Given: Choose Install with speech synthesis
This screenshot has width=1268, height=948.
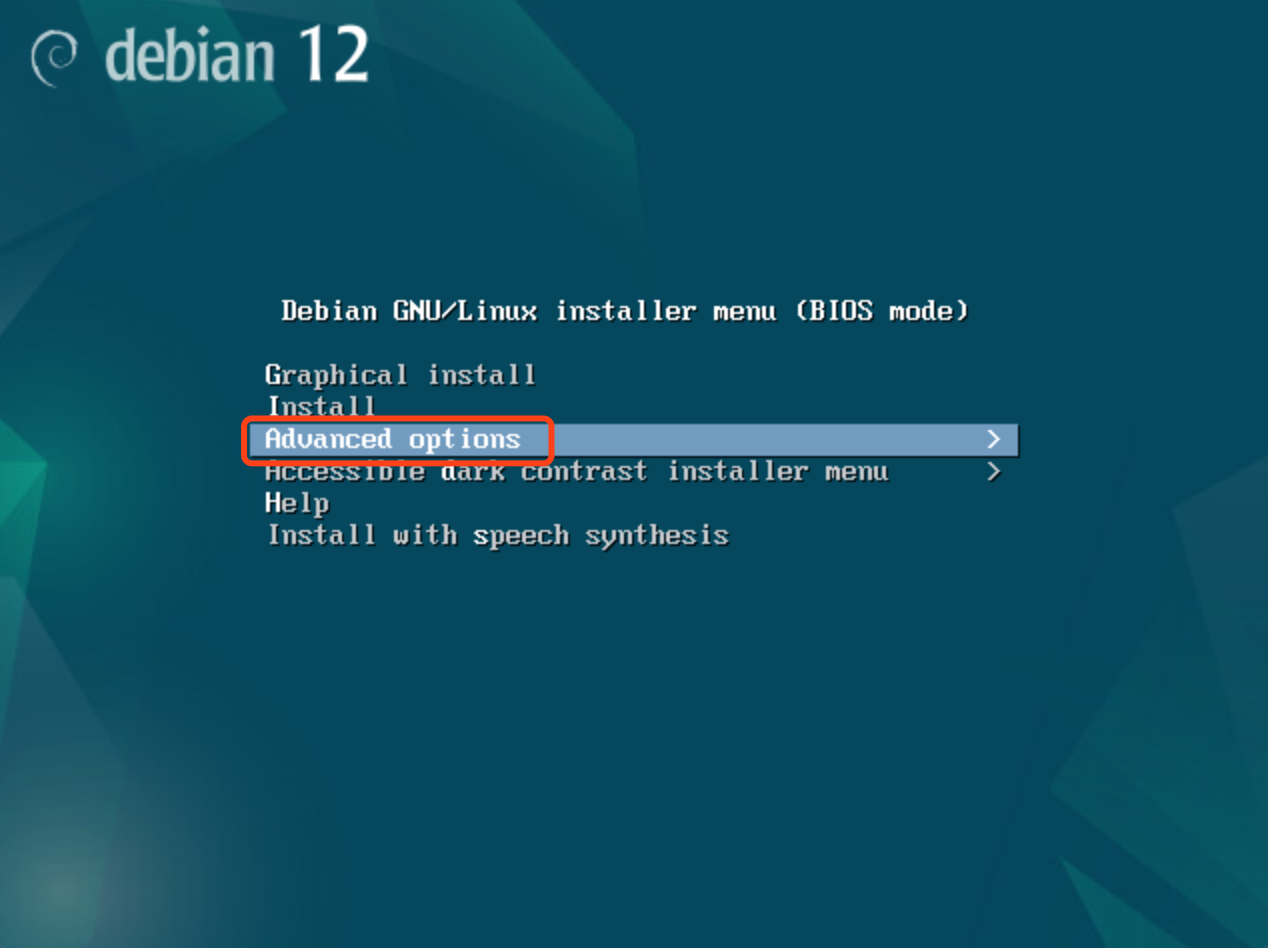Looking at the screenshot, I should point(498,536).
